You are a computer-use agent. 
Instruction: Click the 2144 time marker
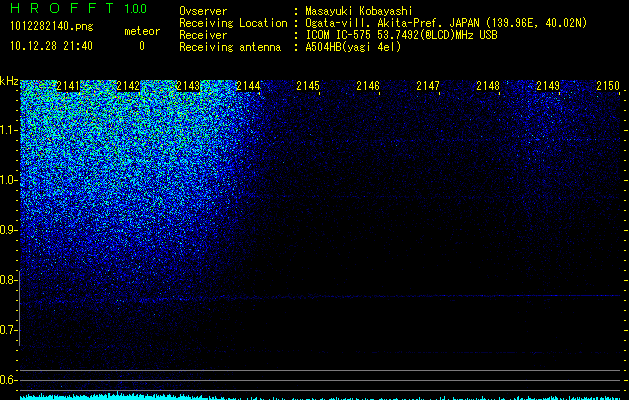[248, 86]
